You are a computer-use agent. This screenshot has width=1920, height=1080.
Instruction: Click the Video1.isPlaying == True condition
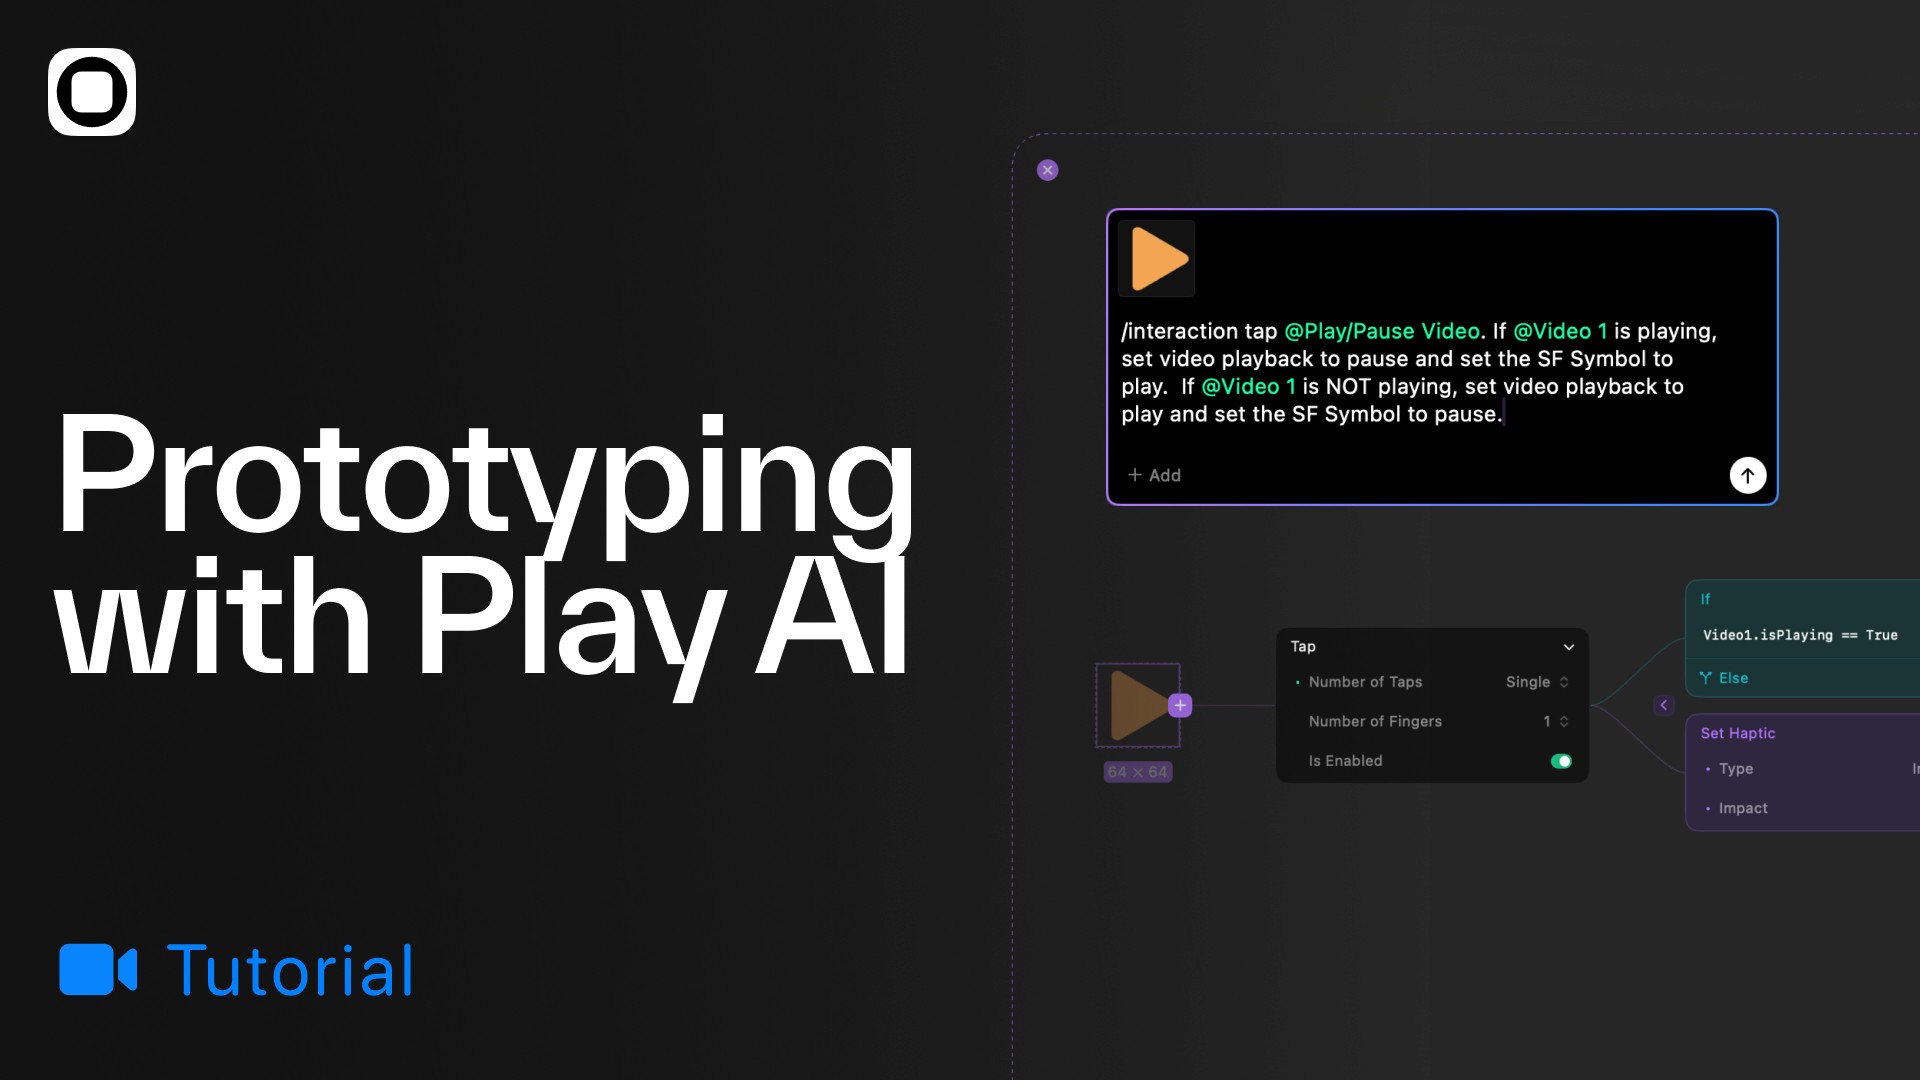[1799, 635]
